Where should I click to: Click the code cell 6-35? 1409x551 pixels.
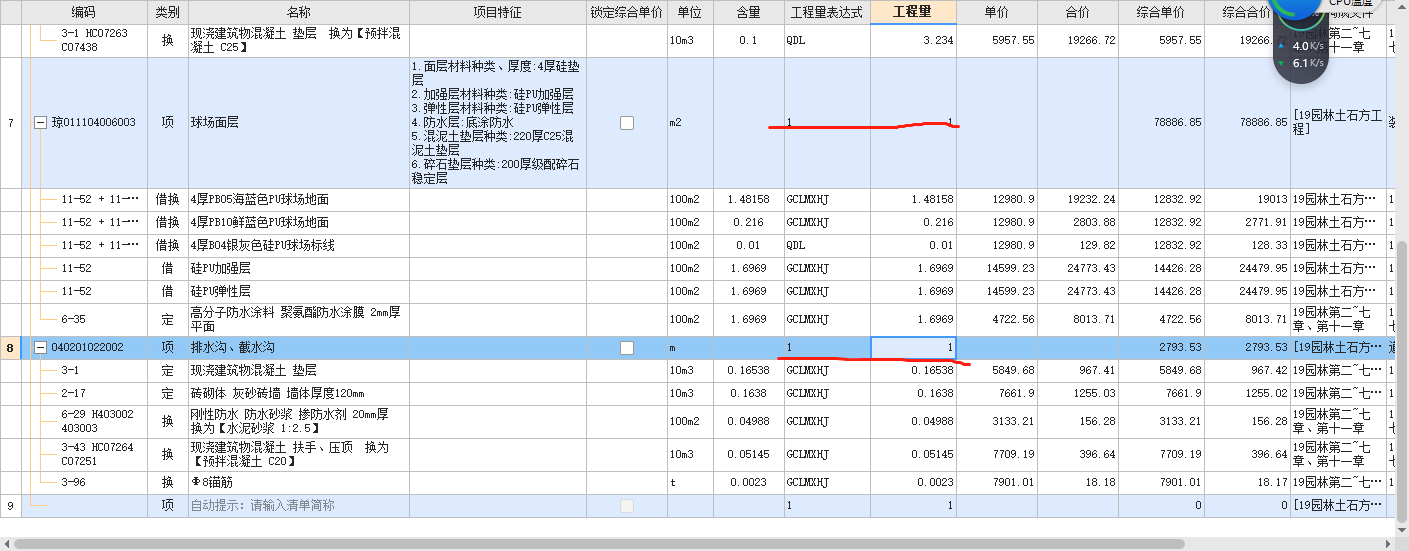pyautogui.click(x=85, y=320)
